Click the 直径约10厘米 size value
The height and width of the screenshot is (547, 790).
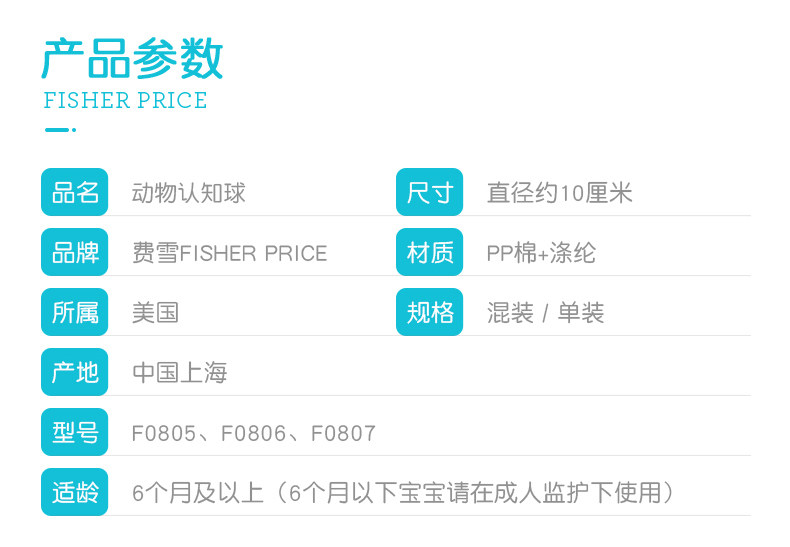(559, 193)
